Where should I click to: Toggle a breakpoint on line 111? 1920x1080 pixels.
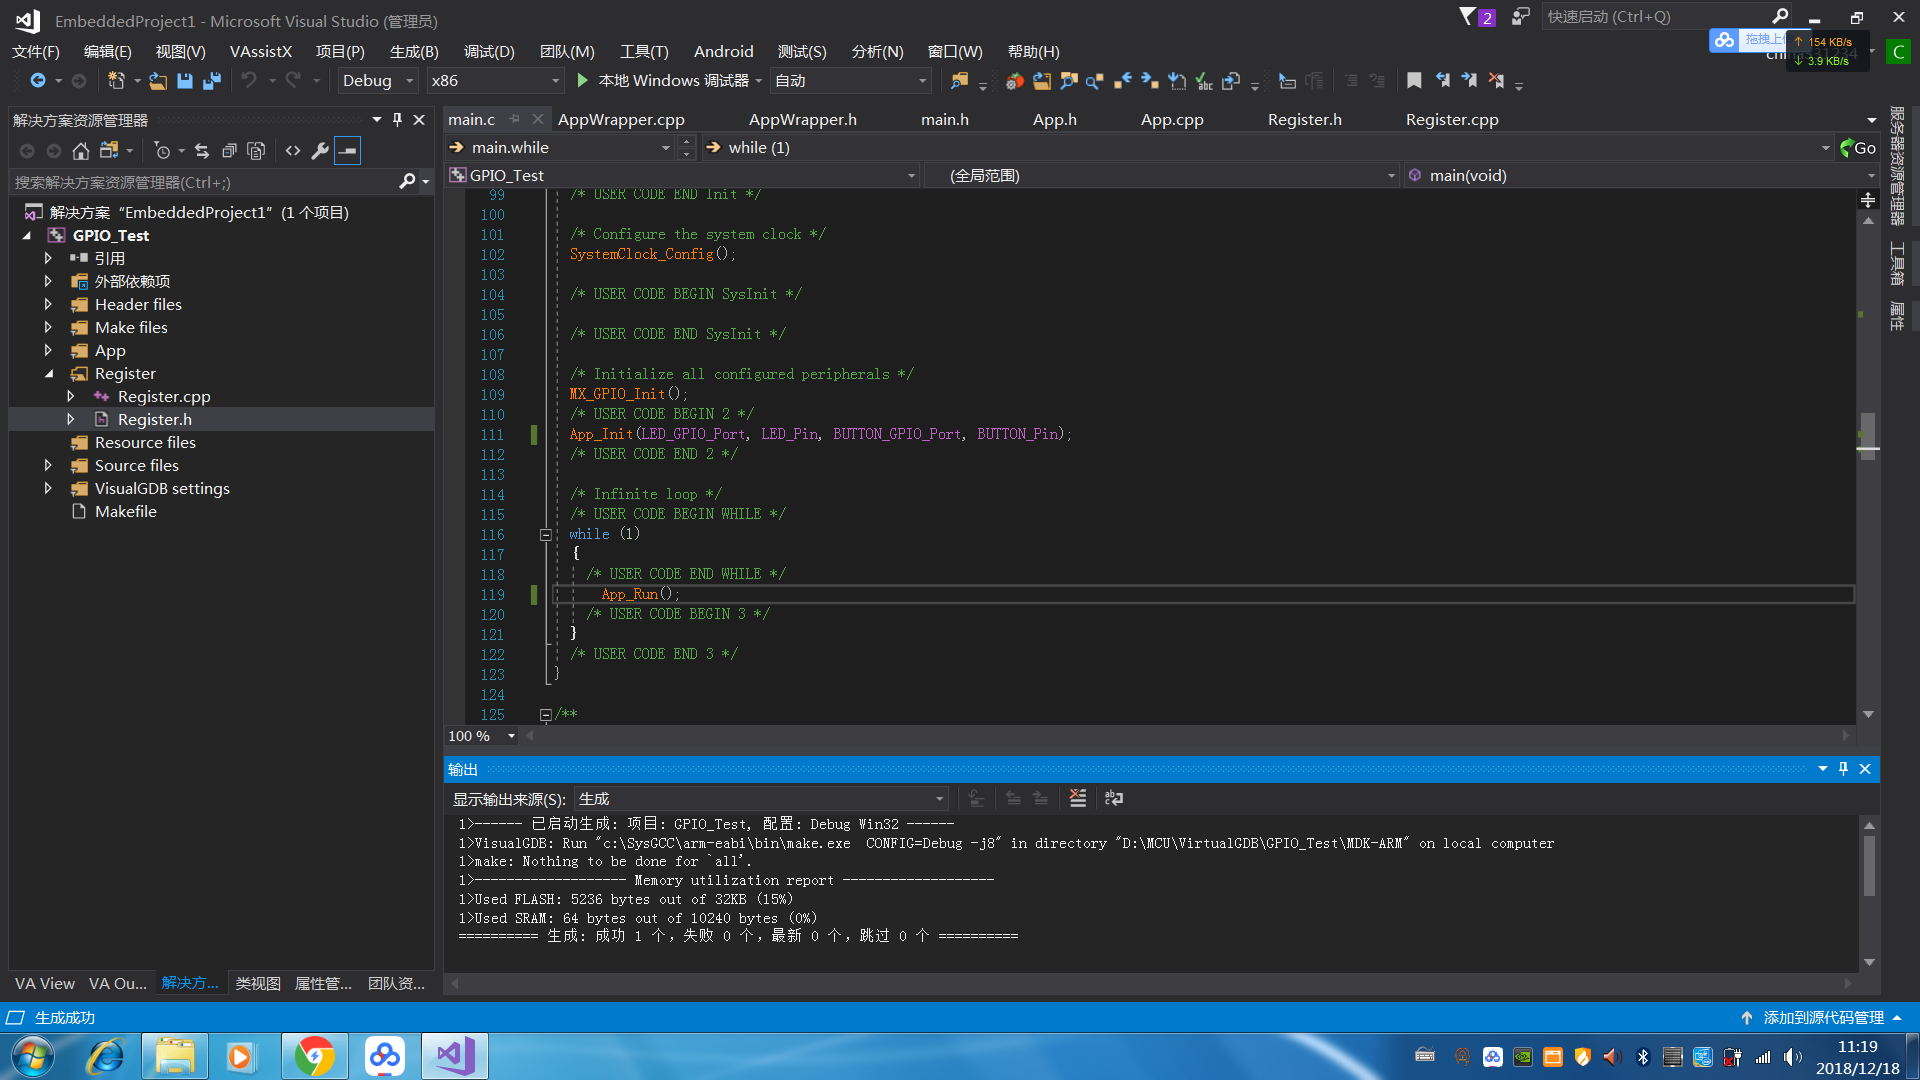460,434
